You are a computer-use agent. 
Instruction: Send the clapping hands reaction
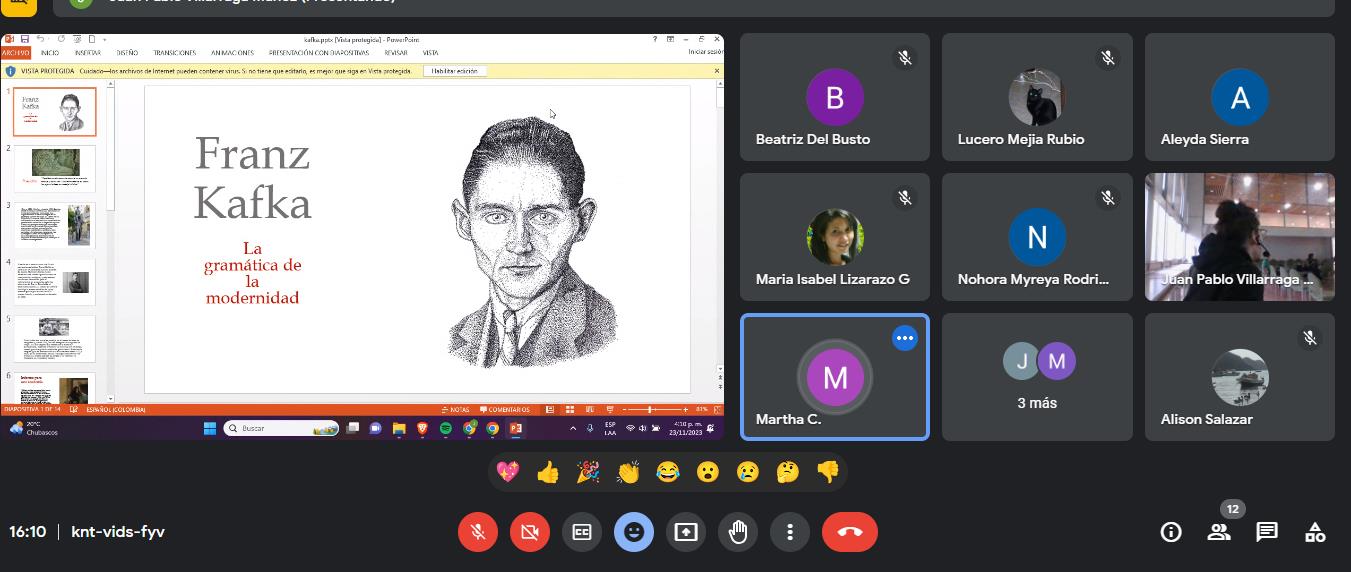pos(628,472)
